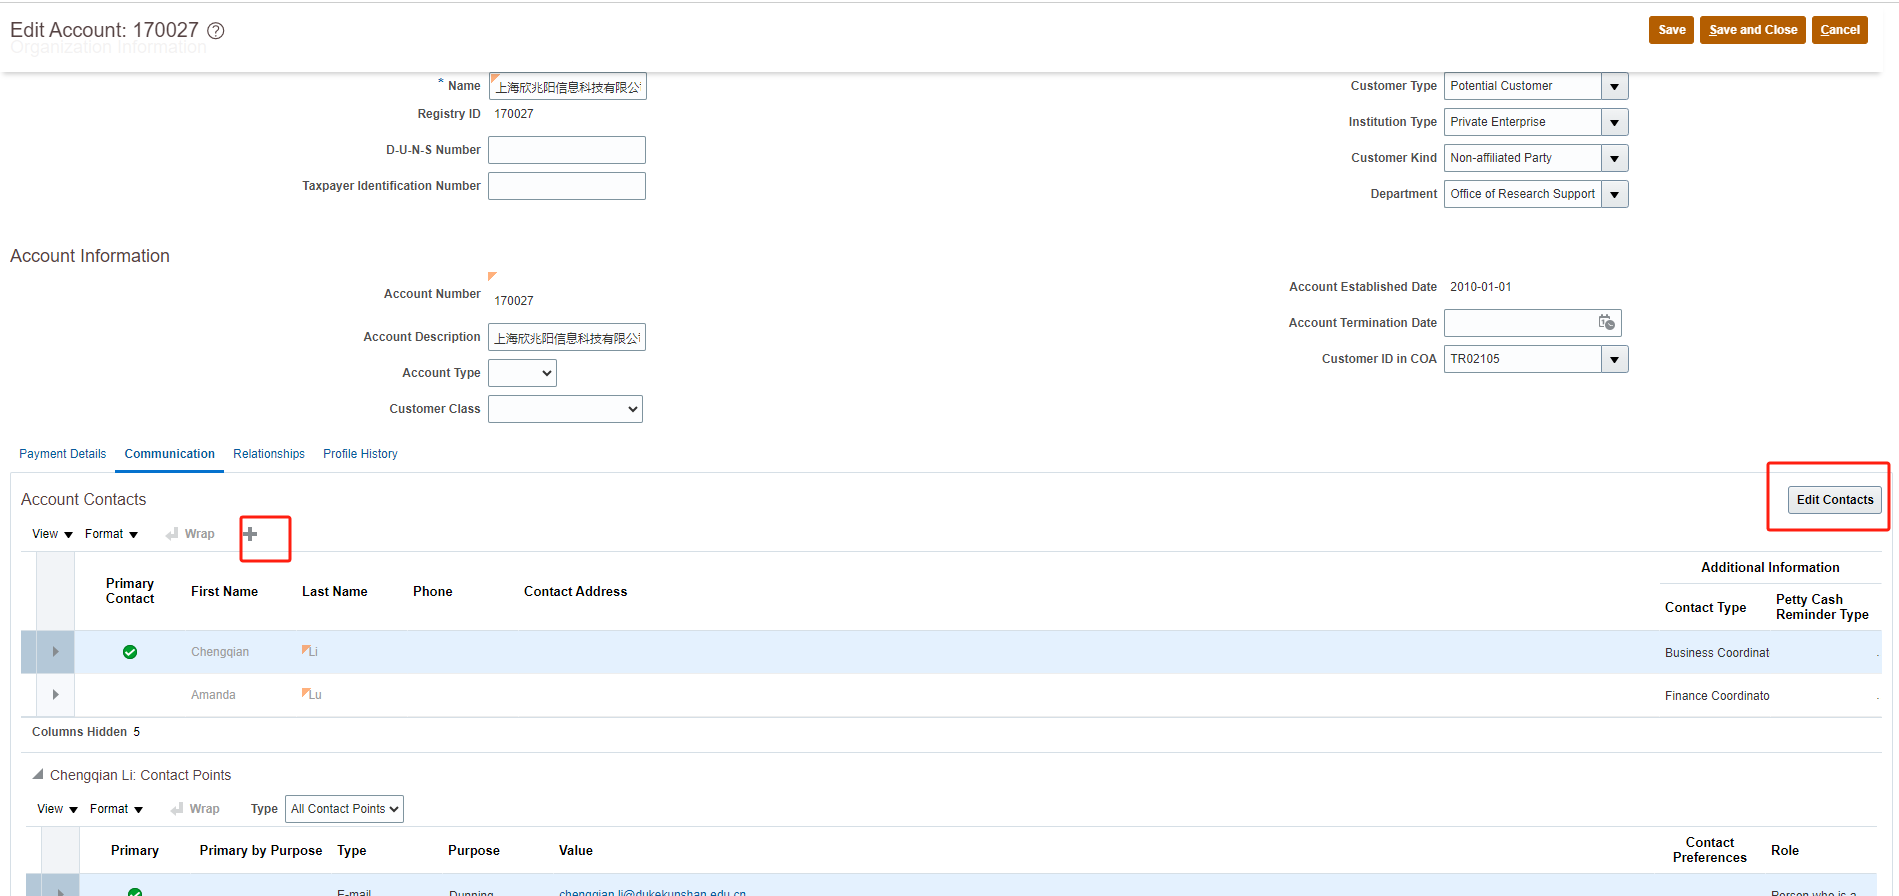Click the Save and Close button
The height and width of the screenshot is (896, 1899).
[1753, 30]
